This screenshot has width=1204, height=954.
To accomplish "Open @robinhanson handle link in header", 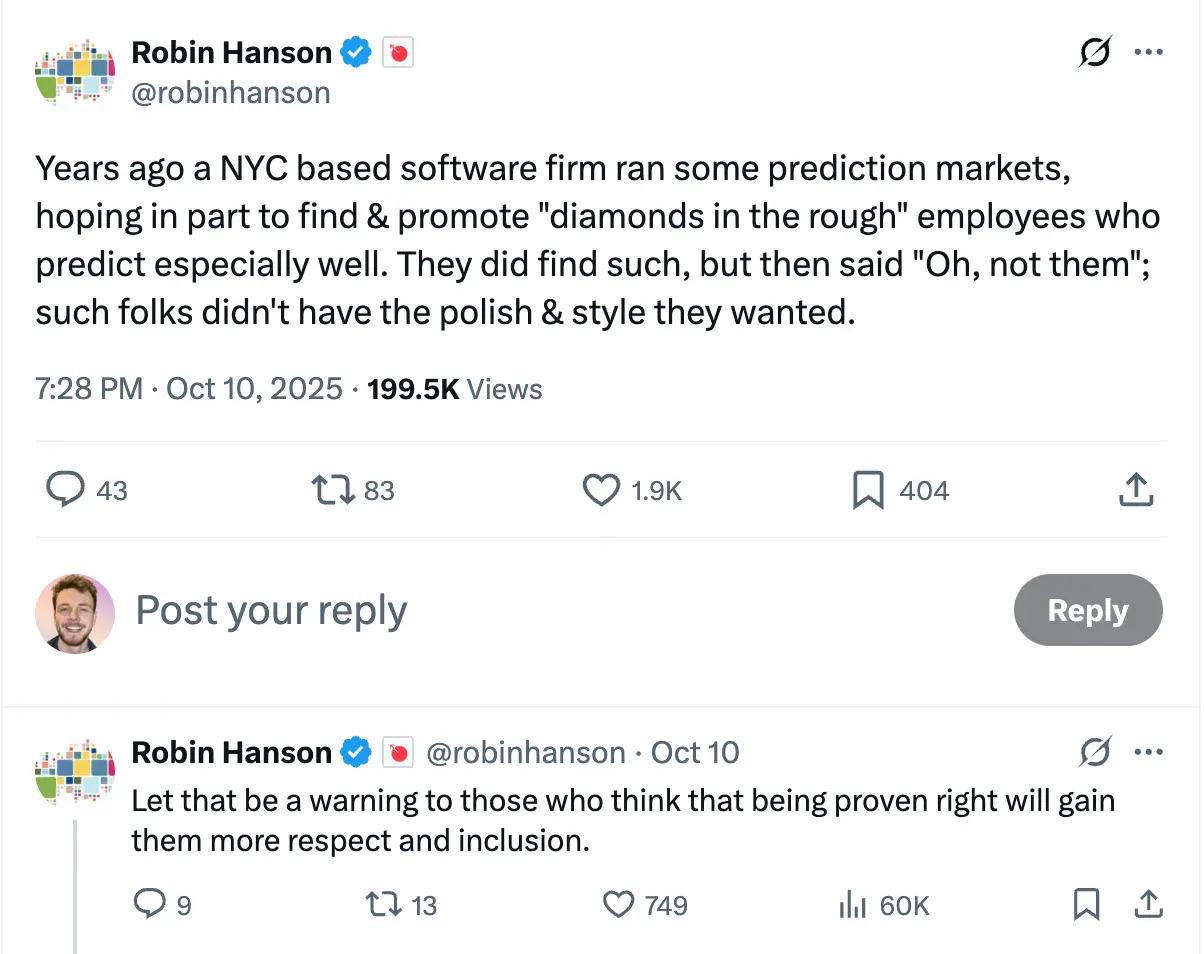I will coord(231,93).
